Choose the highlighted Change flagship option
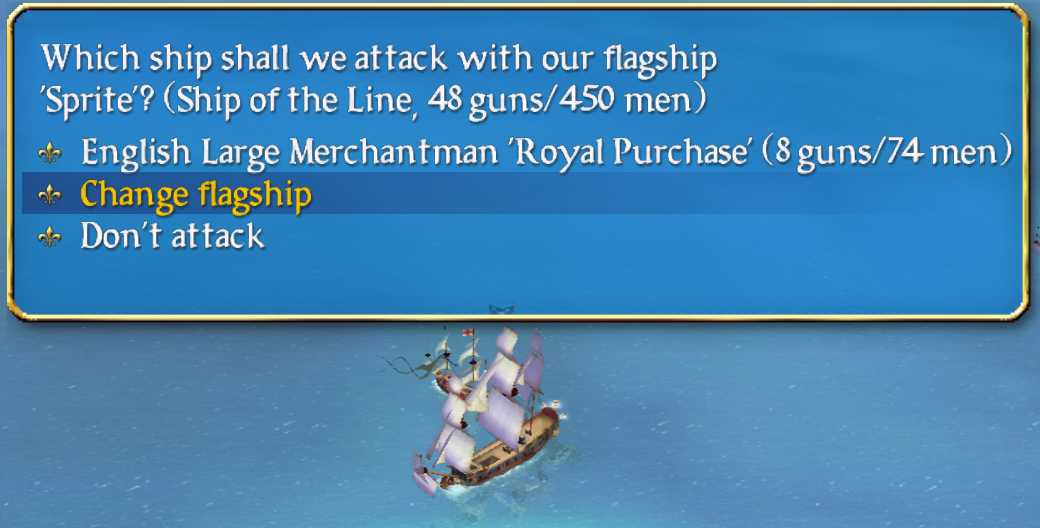This screenshot has width=1040, height=528. click(196, 195)
